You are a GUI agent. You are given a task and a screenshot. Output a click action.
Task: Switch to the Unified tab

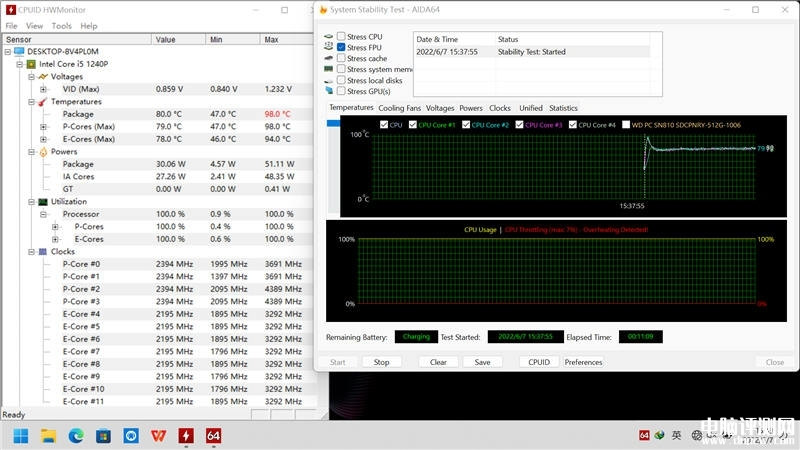coord(531,108)
